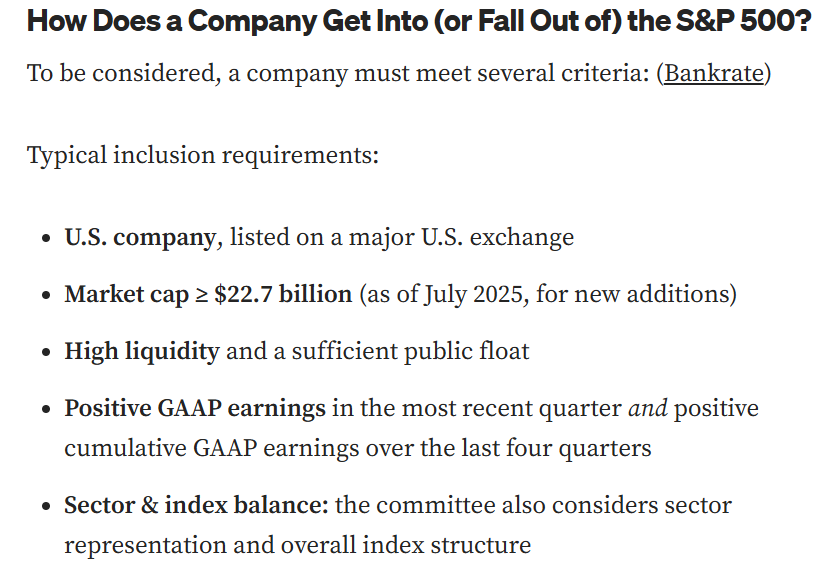Click the bold 'U.S. company' text
Screen dimensions: 824x571
point(140,238)
